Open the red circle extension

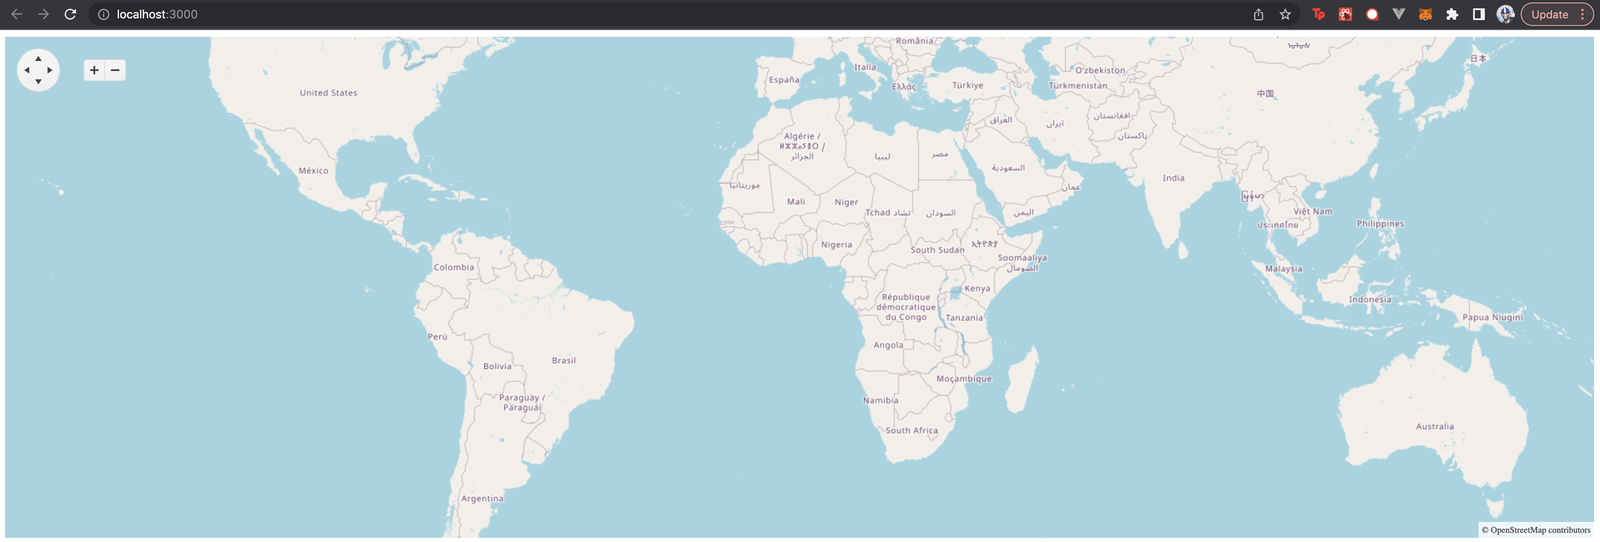point(1372,14)
